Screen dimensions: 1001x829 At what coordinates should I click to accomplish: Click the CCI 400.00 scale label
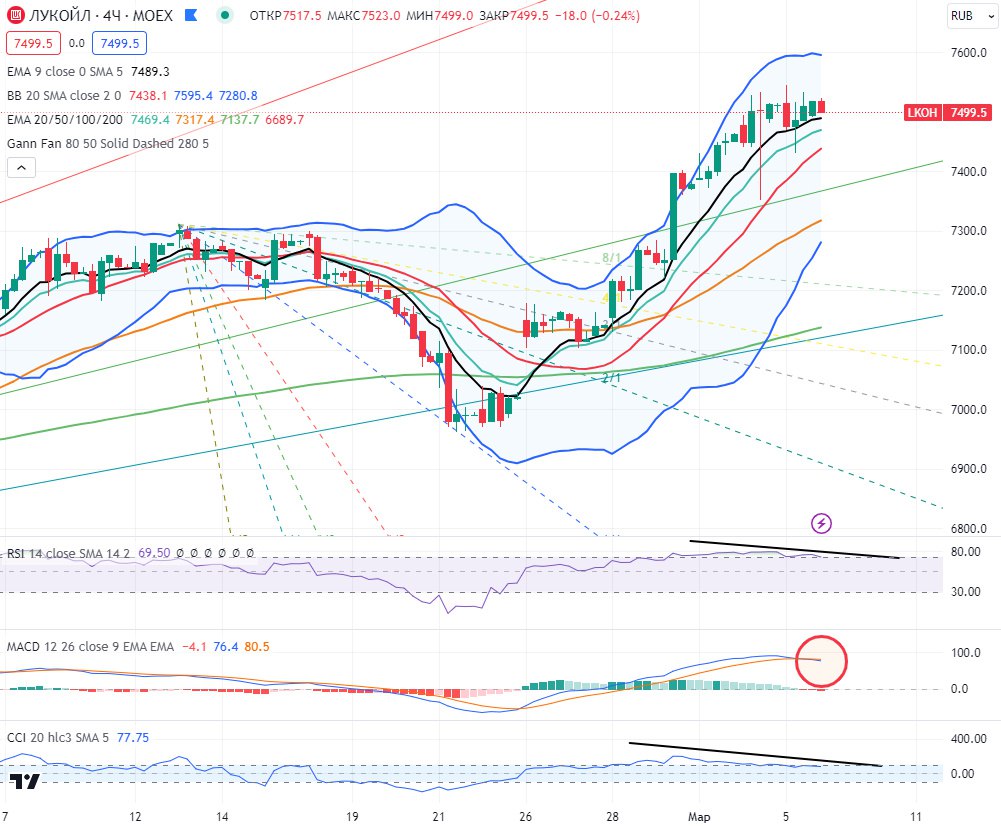click(x=968, y=739)
